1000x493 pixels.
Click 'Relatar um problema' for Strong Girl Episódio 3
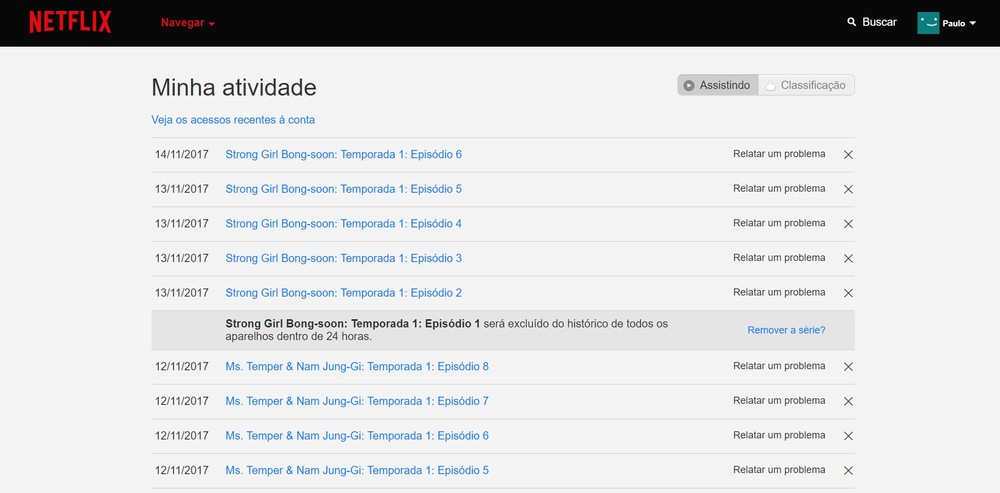779,258
